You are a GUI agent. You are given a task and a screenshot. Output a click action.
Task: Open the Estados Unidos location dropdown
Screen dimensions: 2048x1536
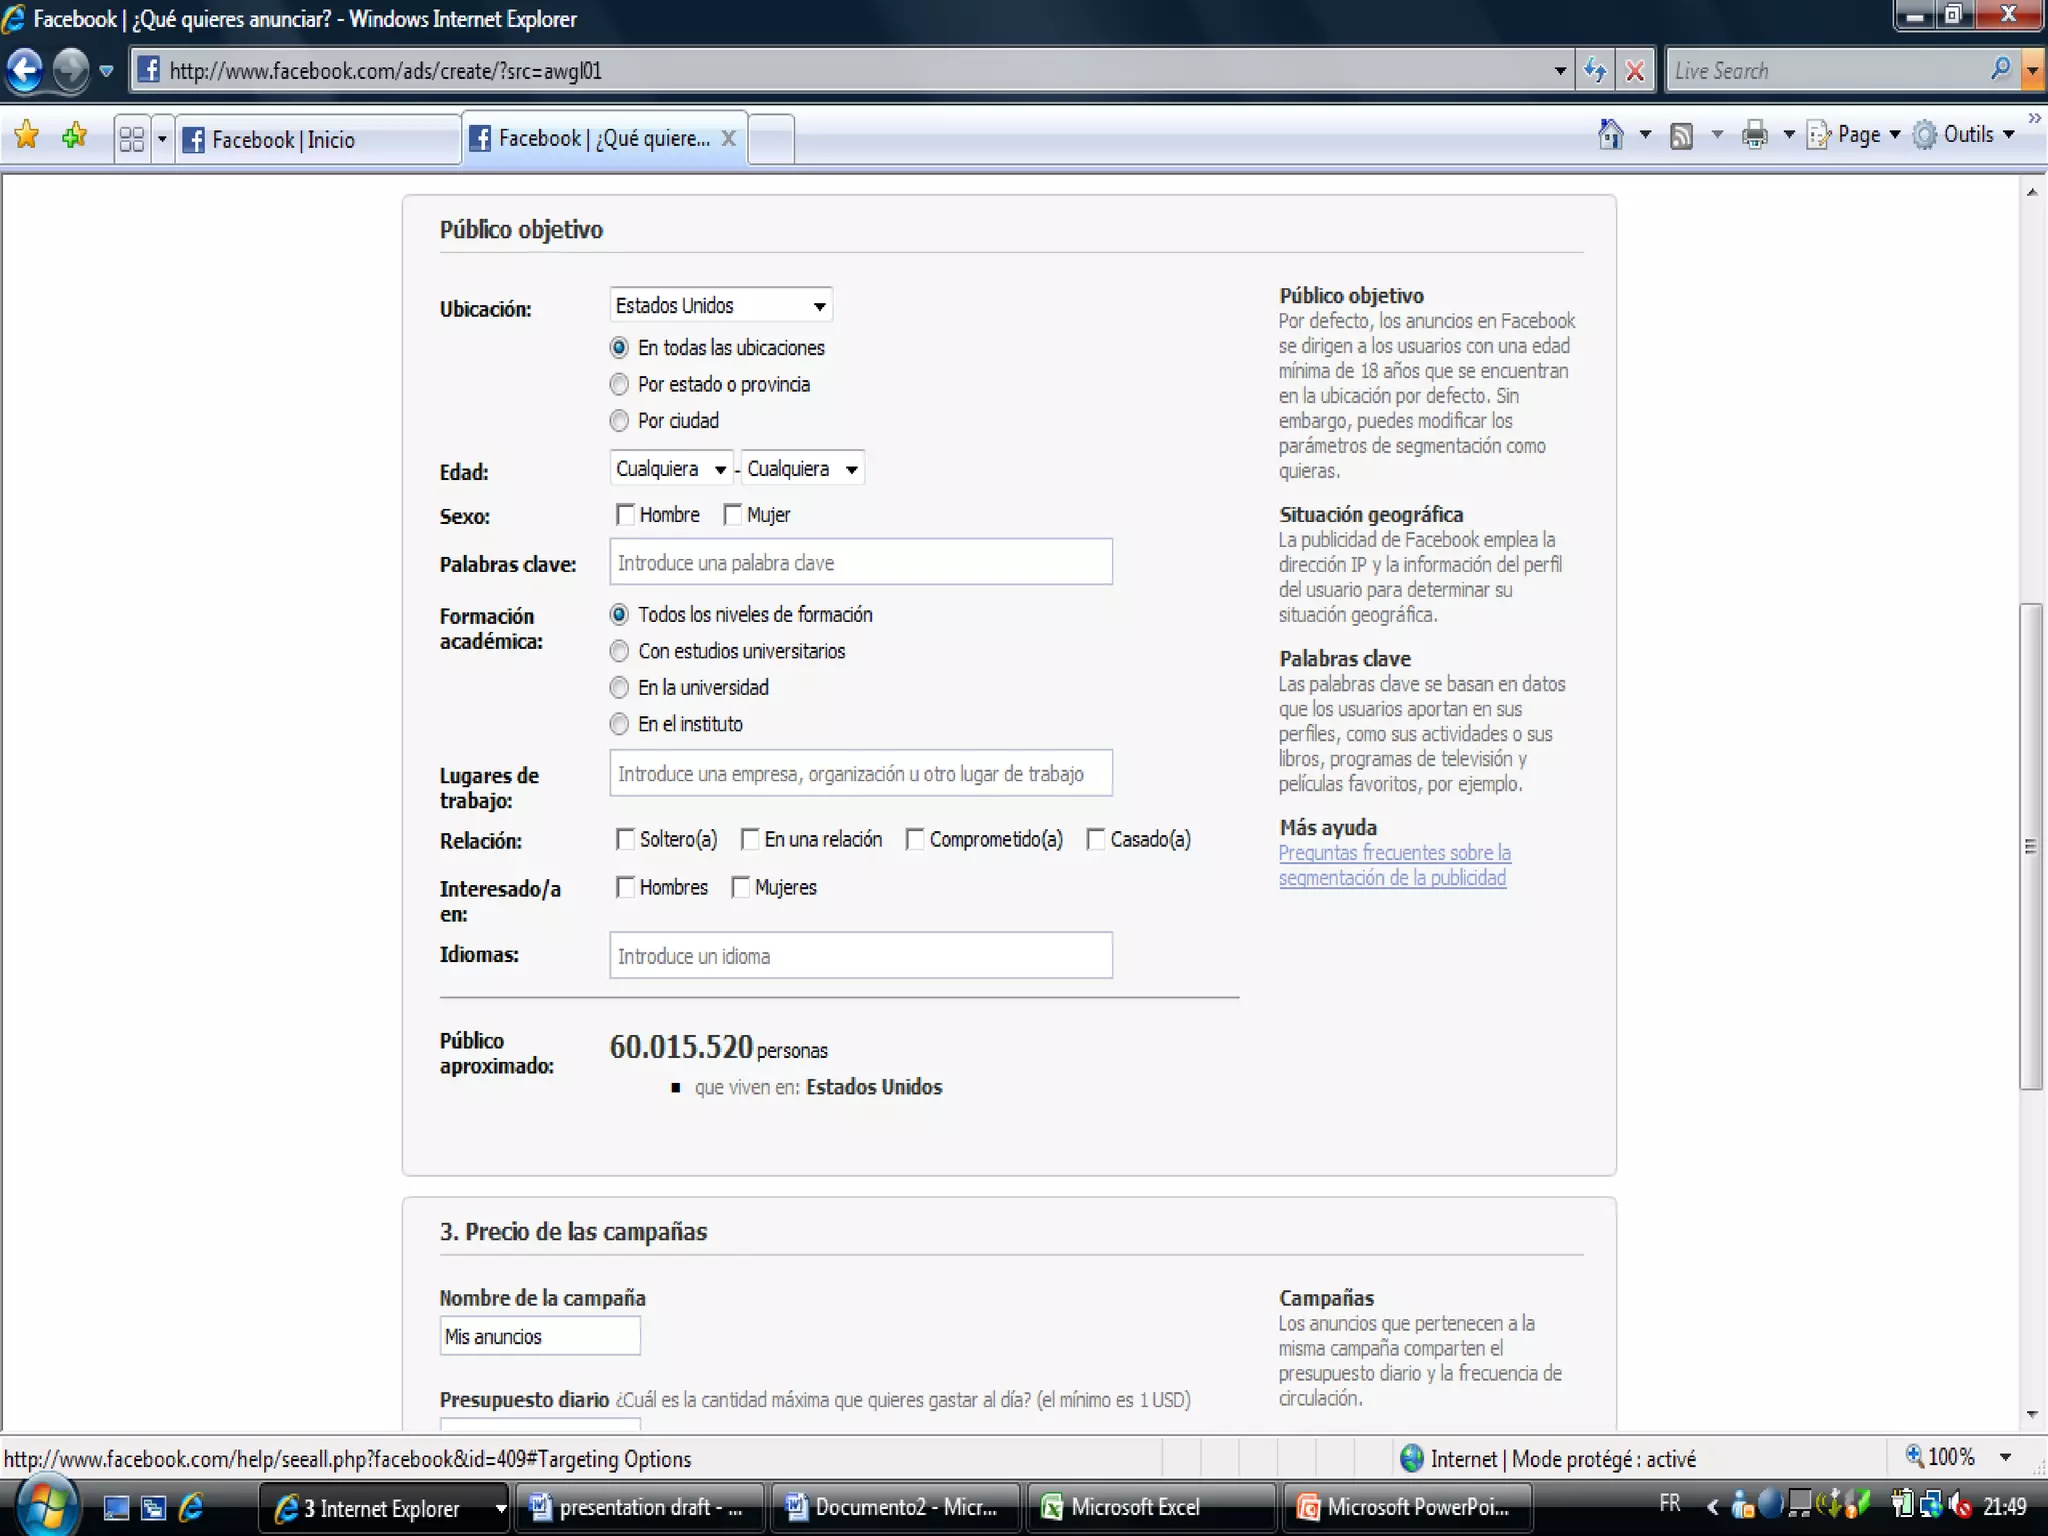[720, 306]
